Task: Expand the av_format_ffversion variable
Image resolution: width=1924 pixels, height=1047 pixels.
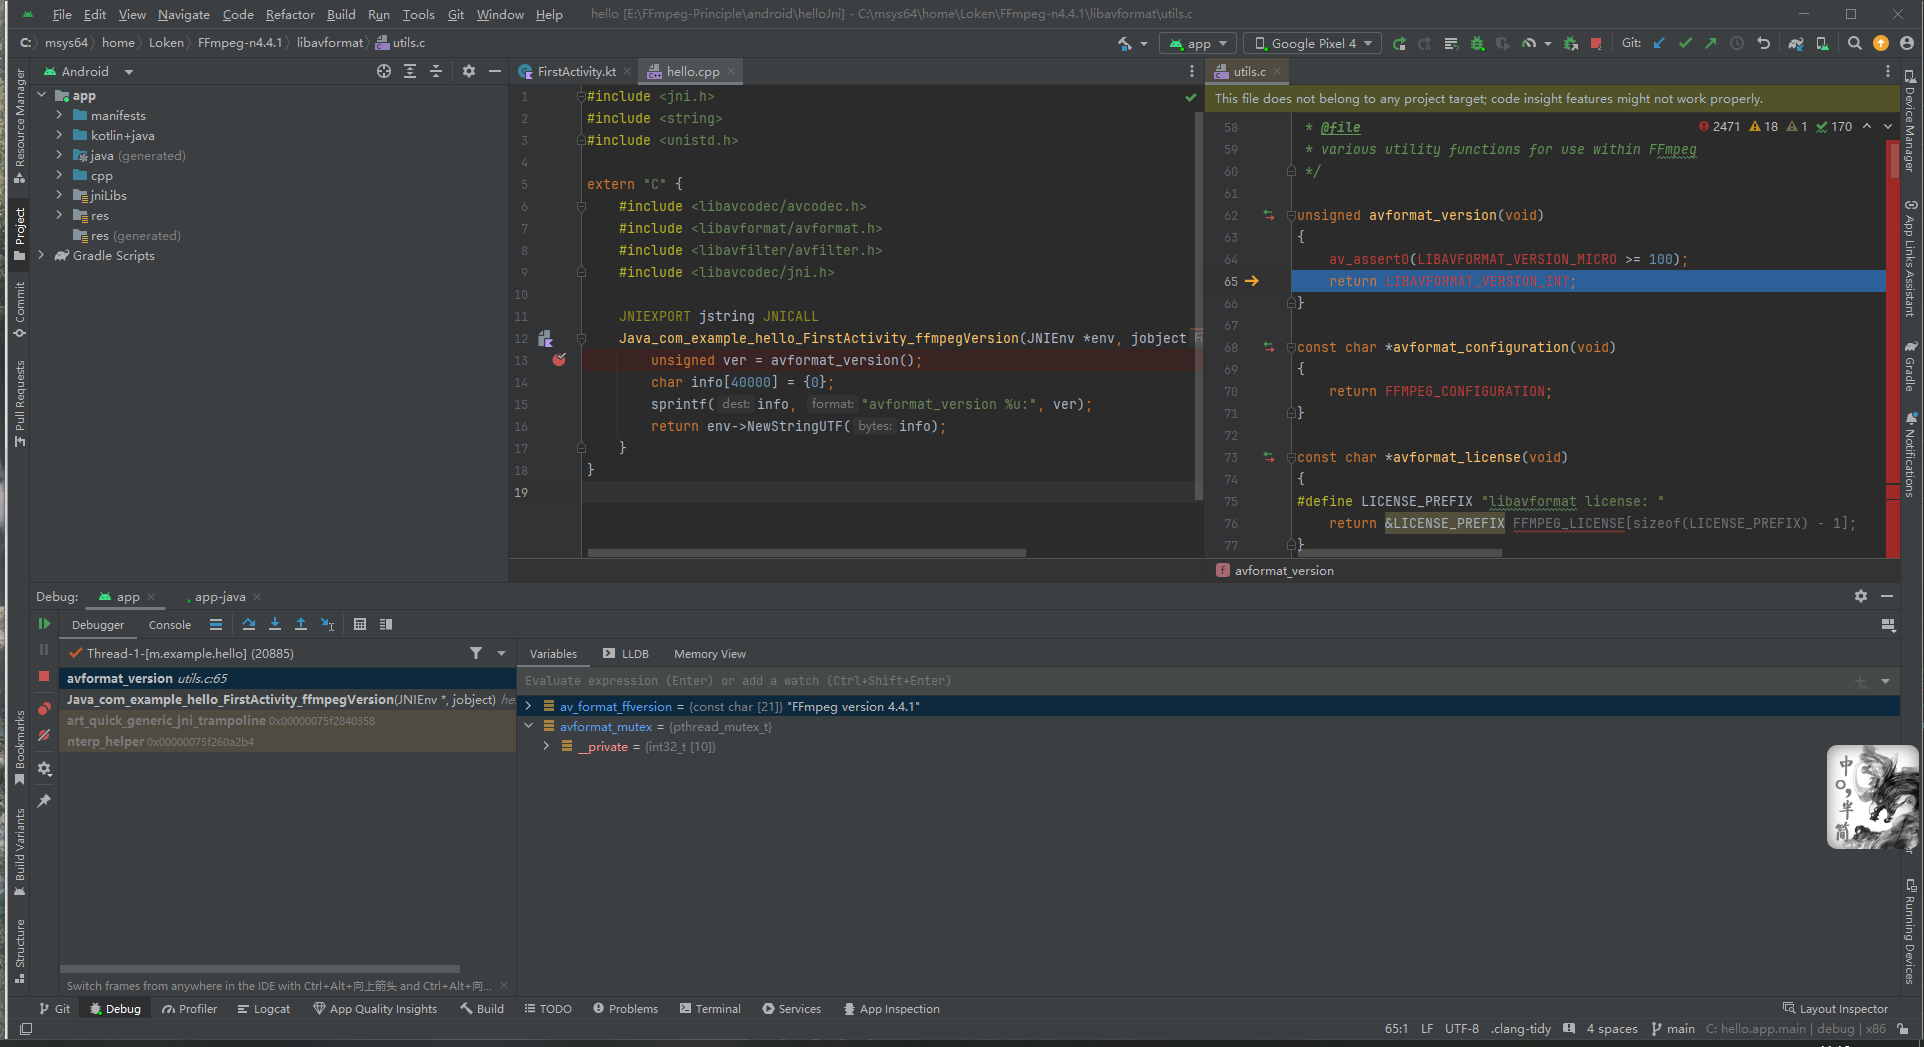Action: [529, 707]
